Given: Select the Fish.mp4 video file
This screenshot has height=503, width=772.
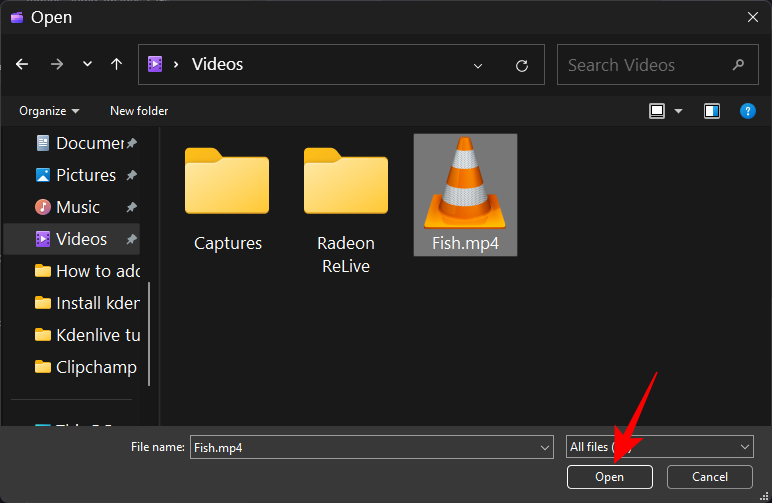Looking at the screenshot, I should [x=465, y=195].
